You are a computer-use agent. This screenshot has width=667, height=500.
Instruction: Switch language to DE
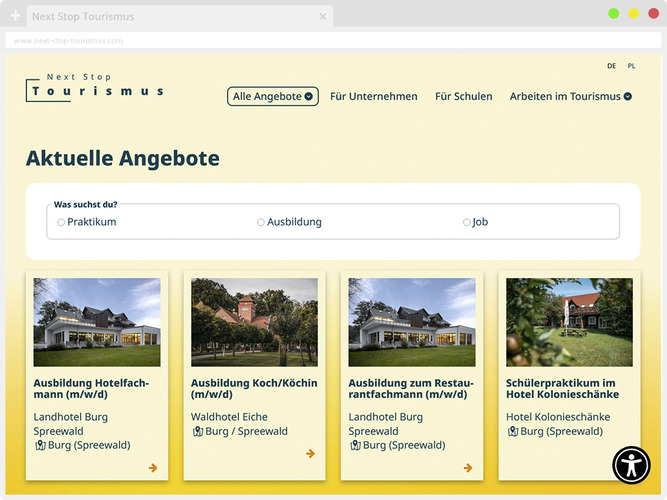[x=611, y=66]
